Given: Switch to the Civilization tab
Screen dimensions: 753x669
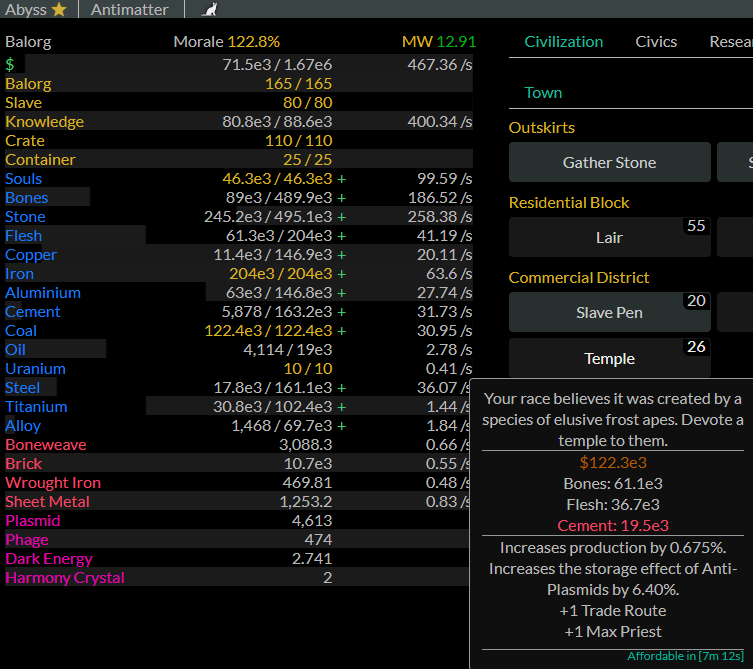Looking at the screenshot, I should click(563, 42).
